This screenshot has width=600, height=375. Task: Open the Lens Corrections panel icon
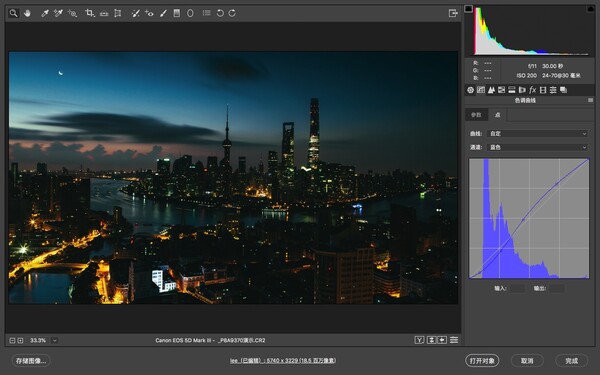point(522,90)
